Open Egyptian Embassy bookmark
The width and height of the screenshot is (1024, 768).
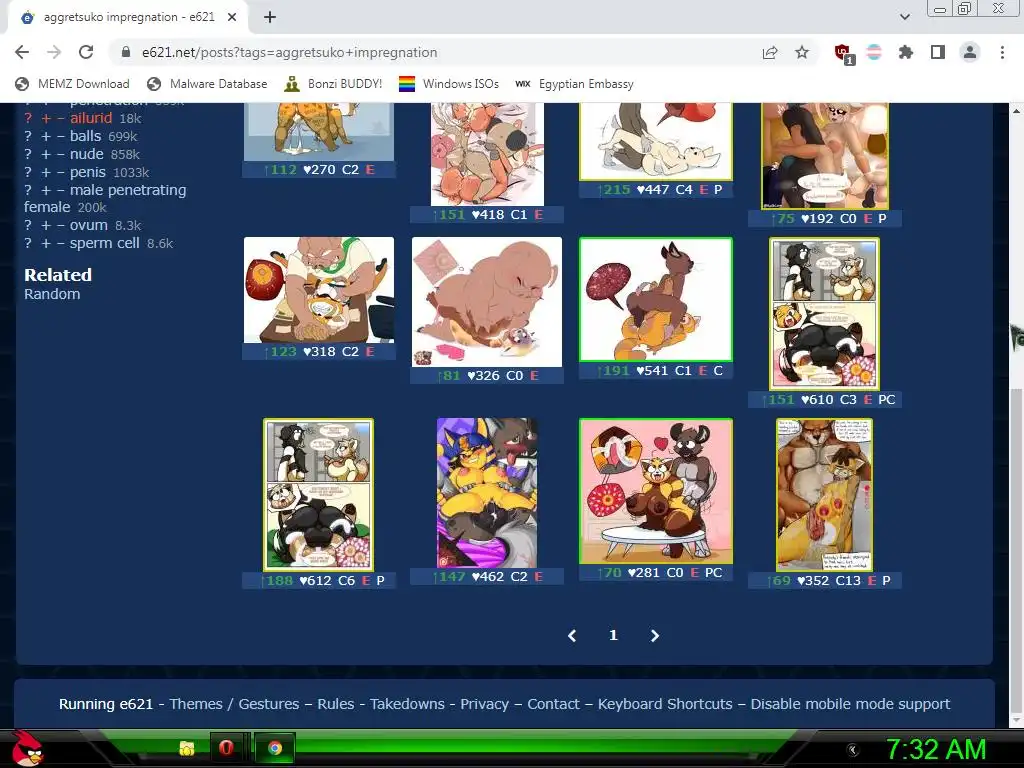coord(575,84)
